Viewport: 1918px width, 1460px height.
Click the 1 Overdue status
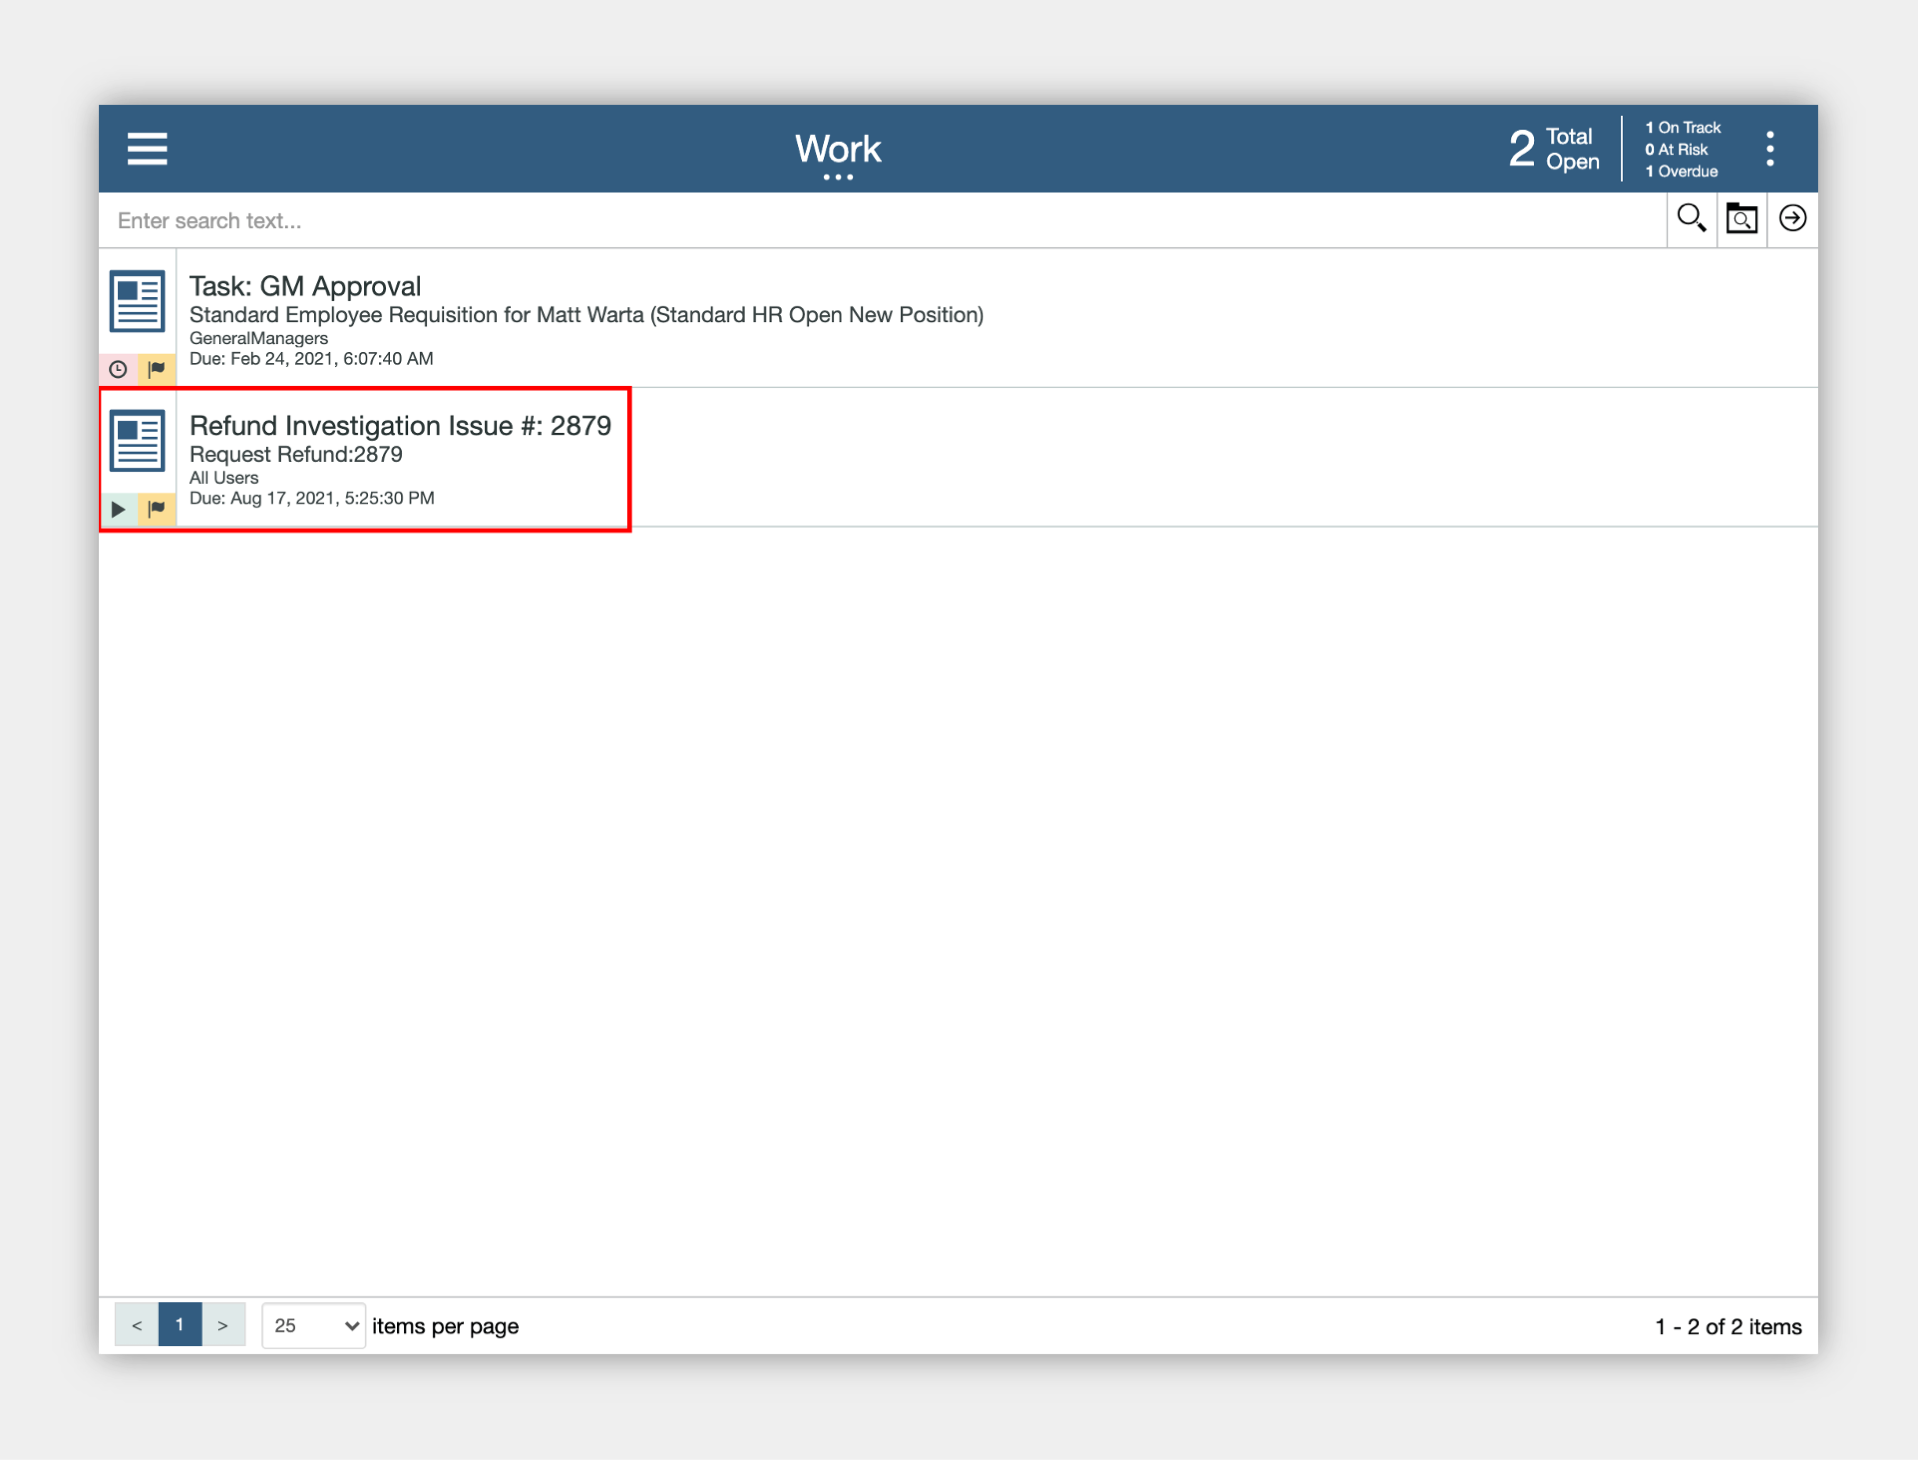[x=1682, y=171]
